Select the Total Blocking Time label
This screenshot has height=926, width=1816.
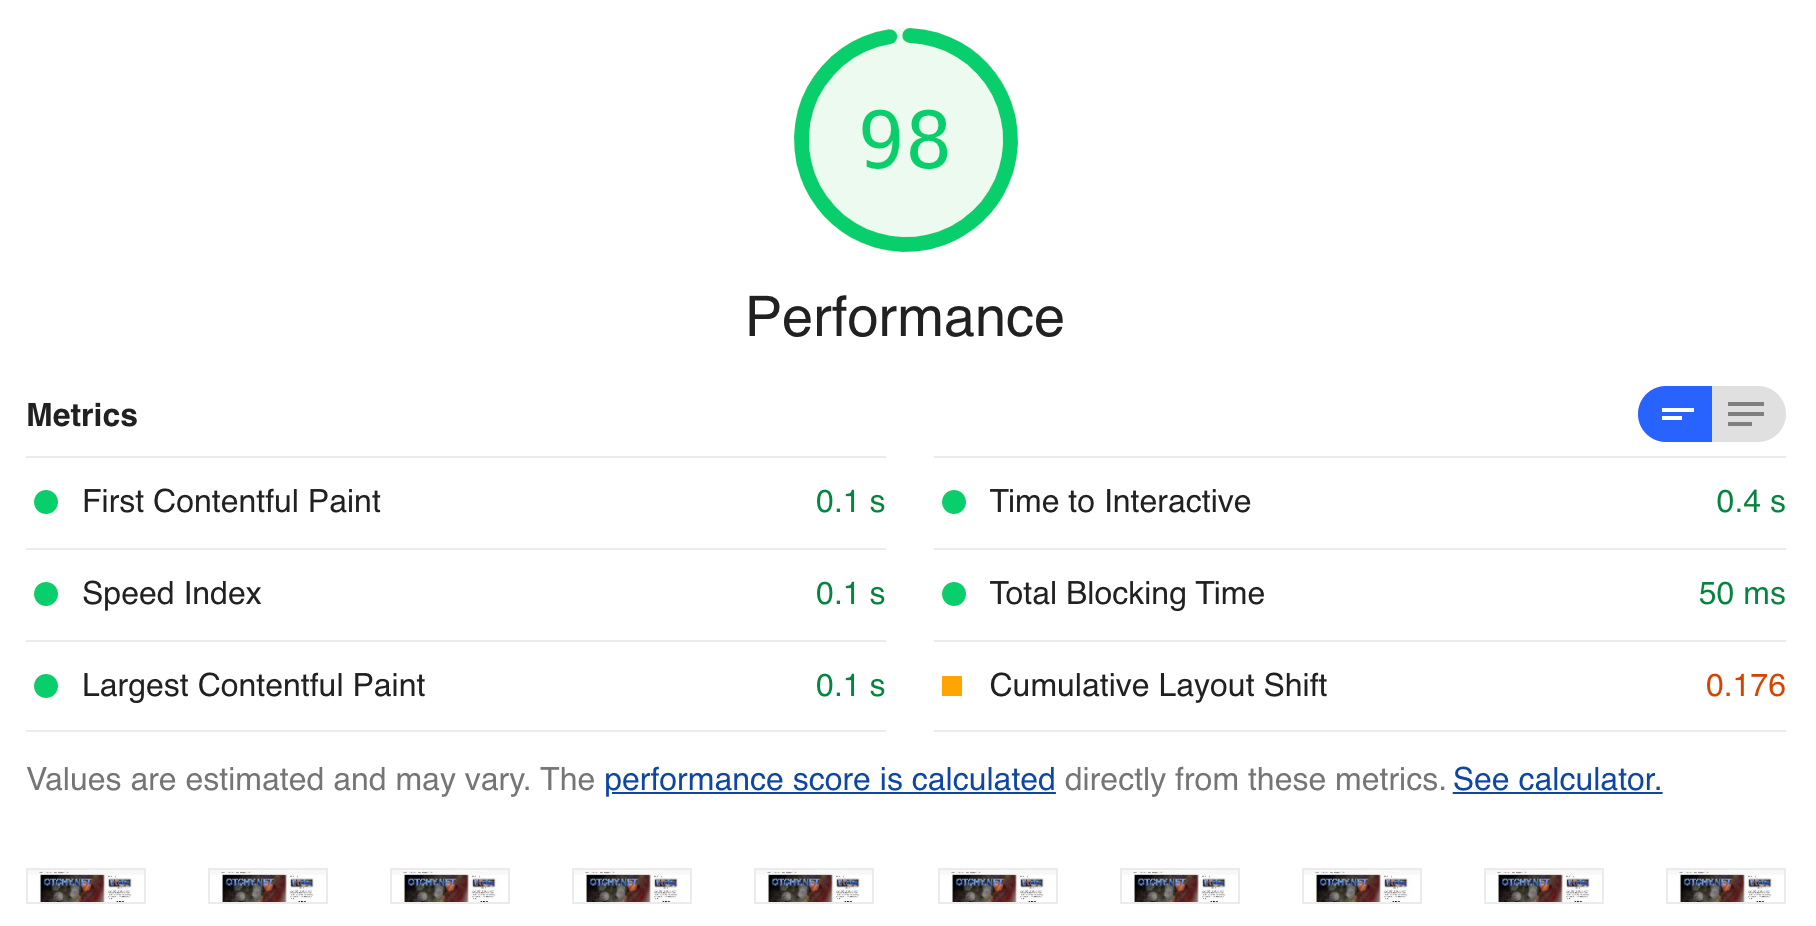coord(1127,594)
